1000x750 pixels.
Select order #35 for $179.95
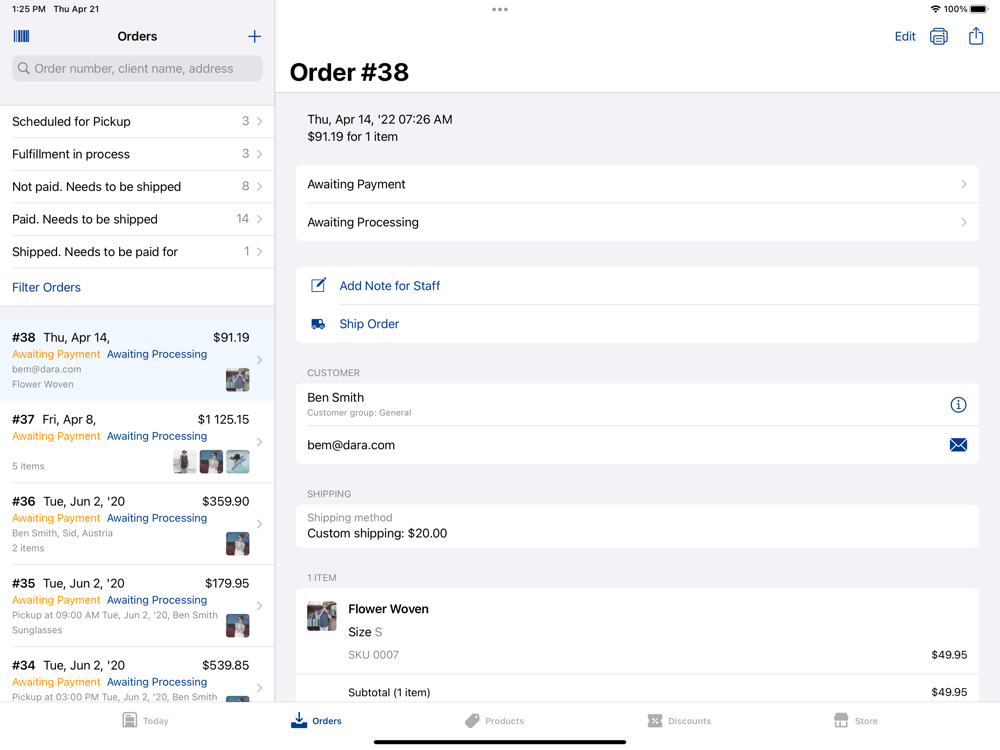point(137,606)
